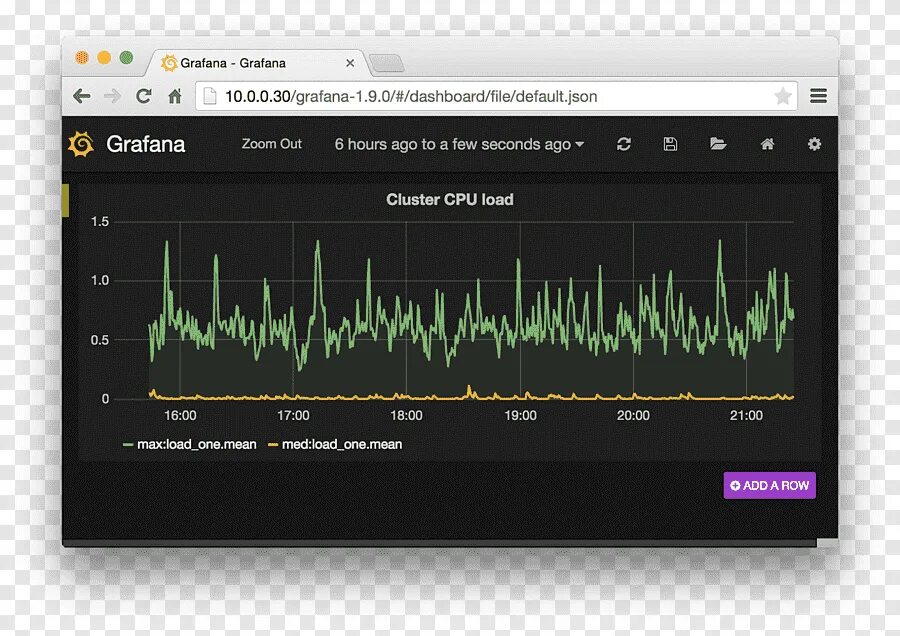Click the 1.0 y-axis label
Viewport: 900px width, 636px height.
100,281
